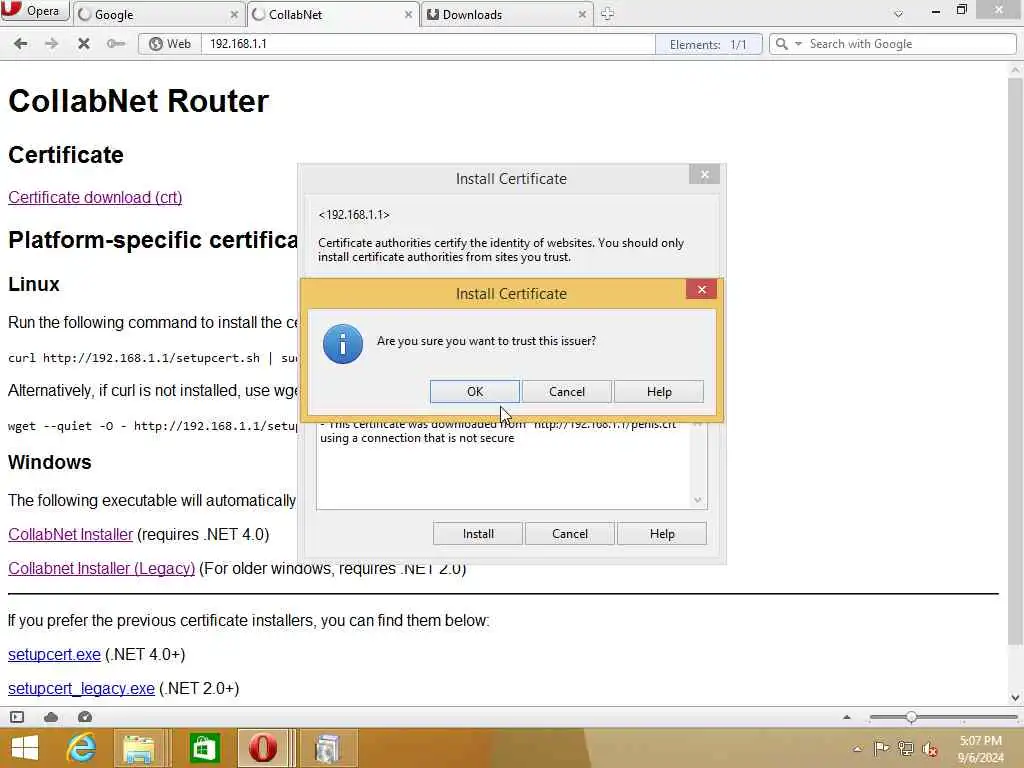1024x768 pixels.
Task: Stop page loading with the X icon
Action: click(84, 44)
